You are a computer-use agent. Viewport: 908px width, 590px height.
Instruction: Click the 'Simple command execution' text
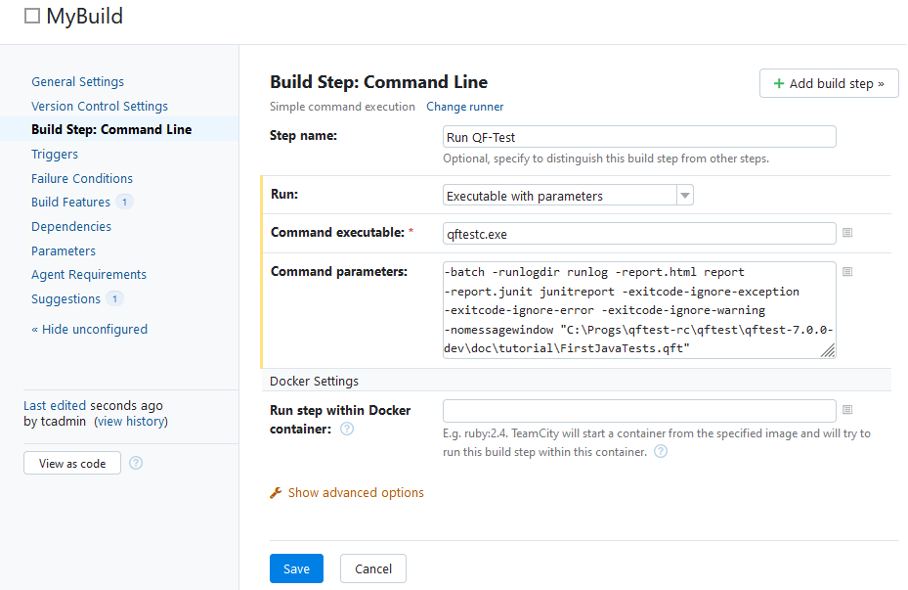[342, 107]
